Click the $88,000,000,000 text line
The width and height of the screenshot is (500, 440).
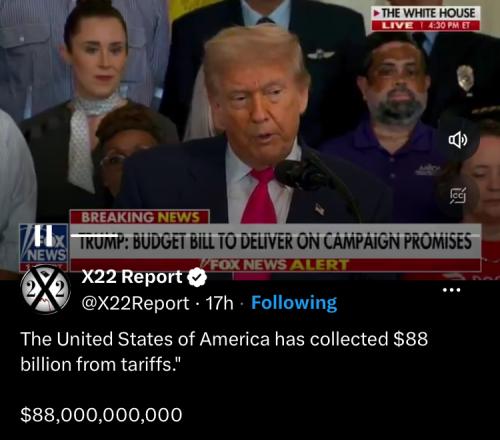tap(101, 415)
